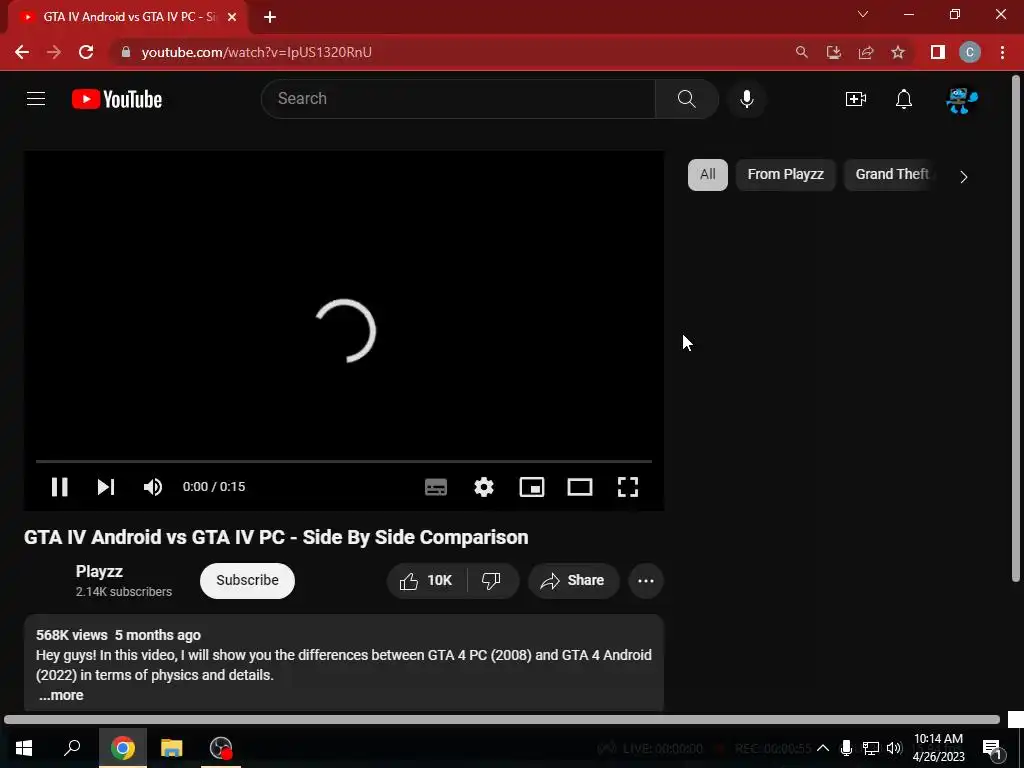Image resolution: width=1024 pixels, height=768 pixels.
Task: Skip to the next video
Action: pos(106,487)
